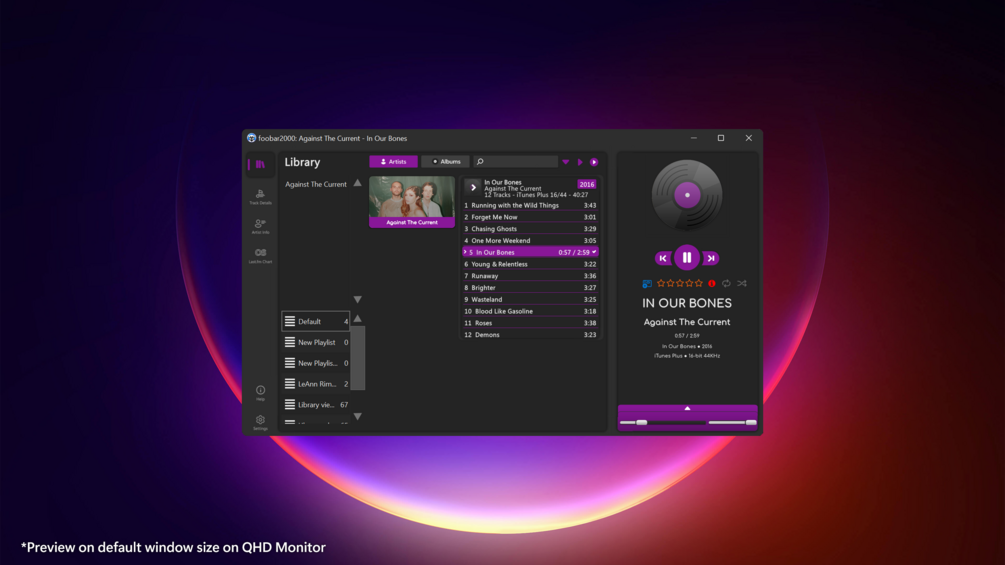This screenshot has width=1005, height=565.
Task: Move down in the artist list
Action: point(358,299)
